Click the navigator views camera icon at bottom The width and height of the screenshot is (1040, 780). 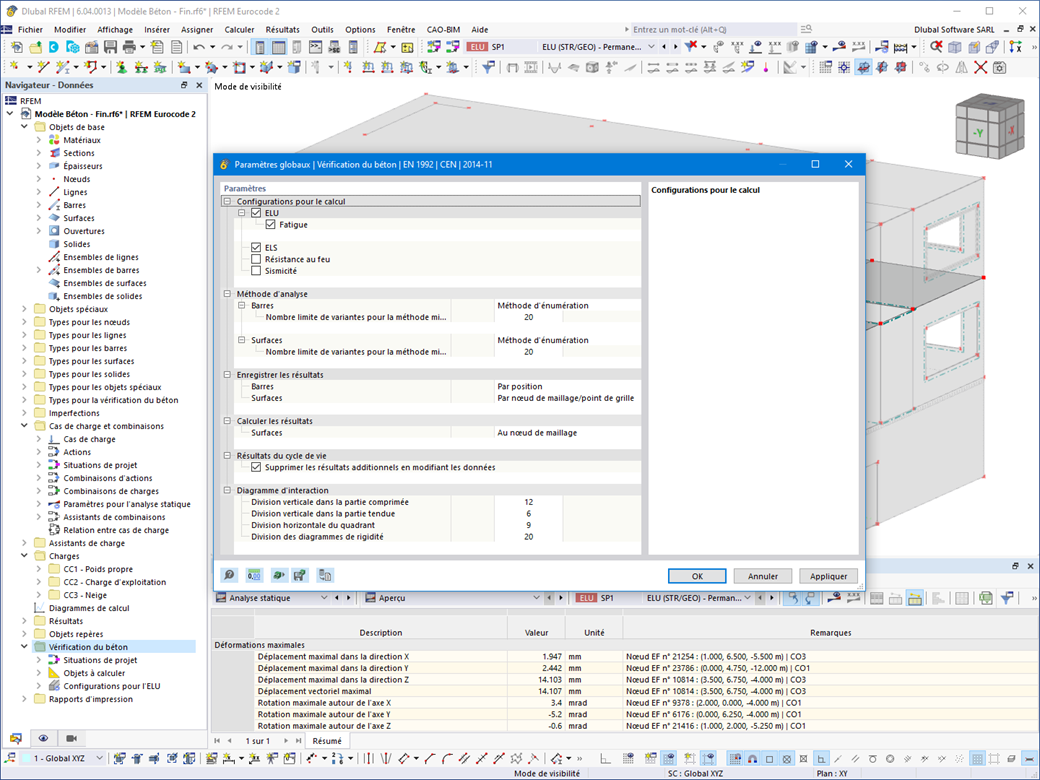tap(72, 738)
